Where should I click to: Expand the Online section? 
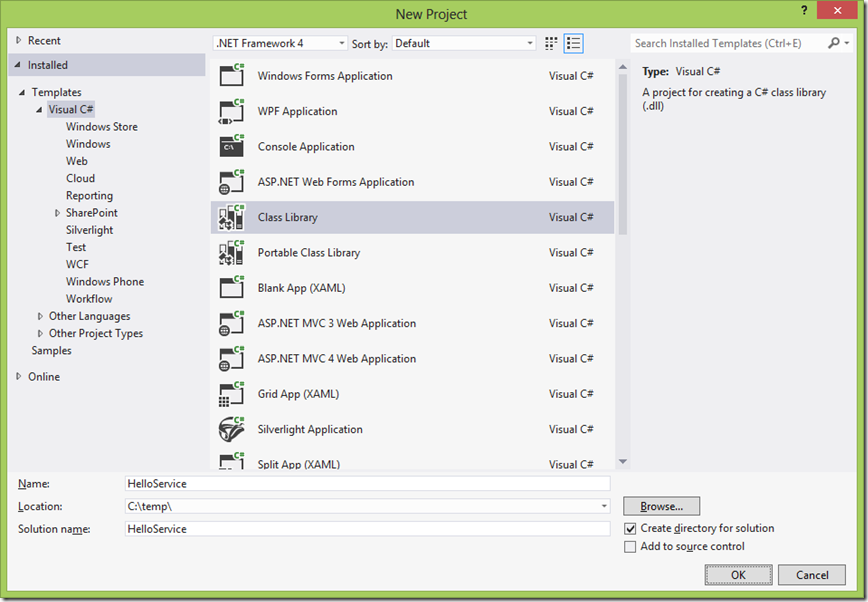pos(18,376)
